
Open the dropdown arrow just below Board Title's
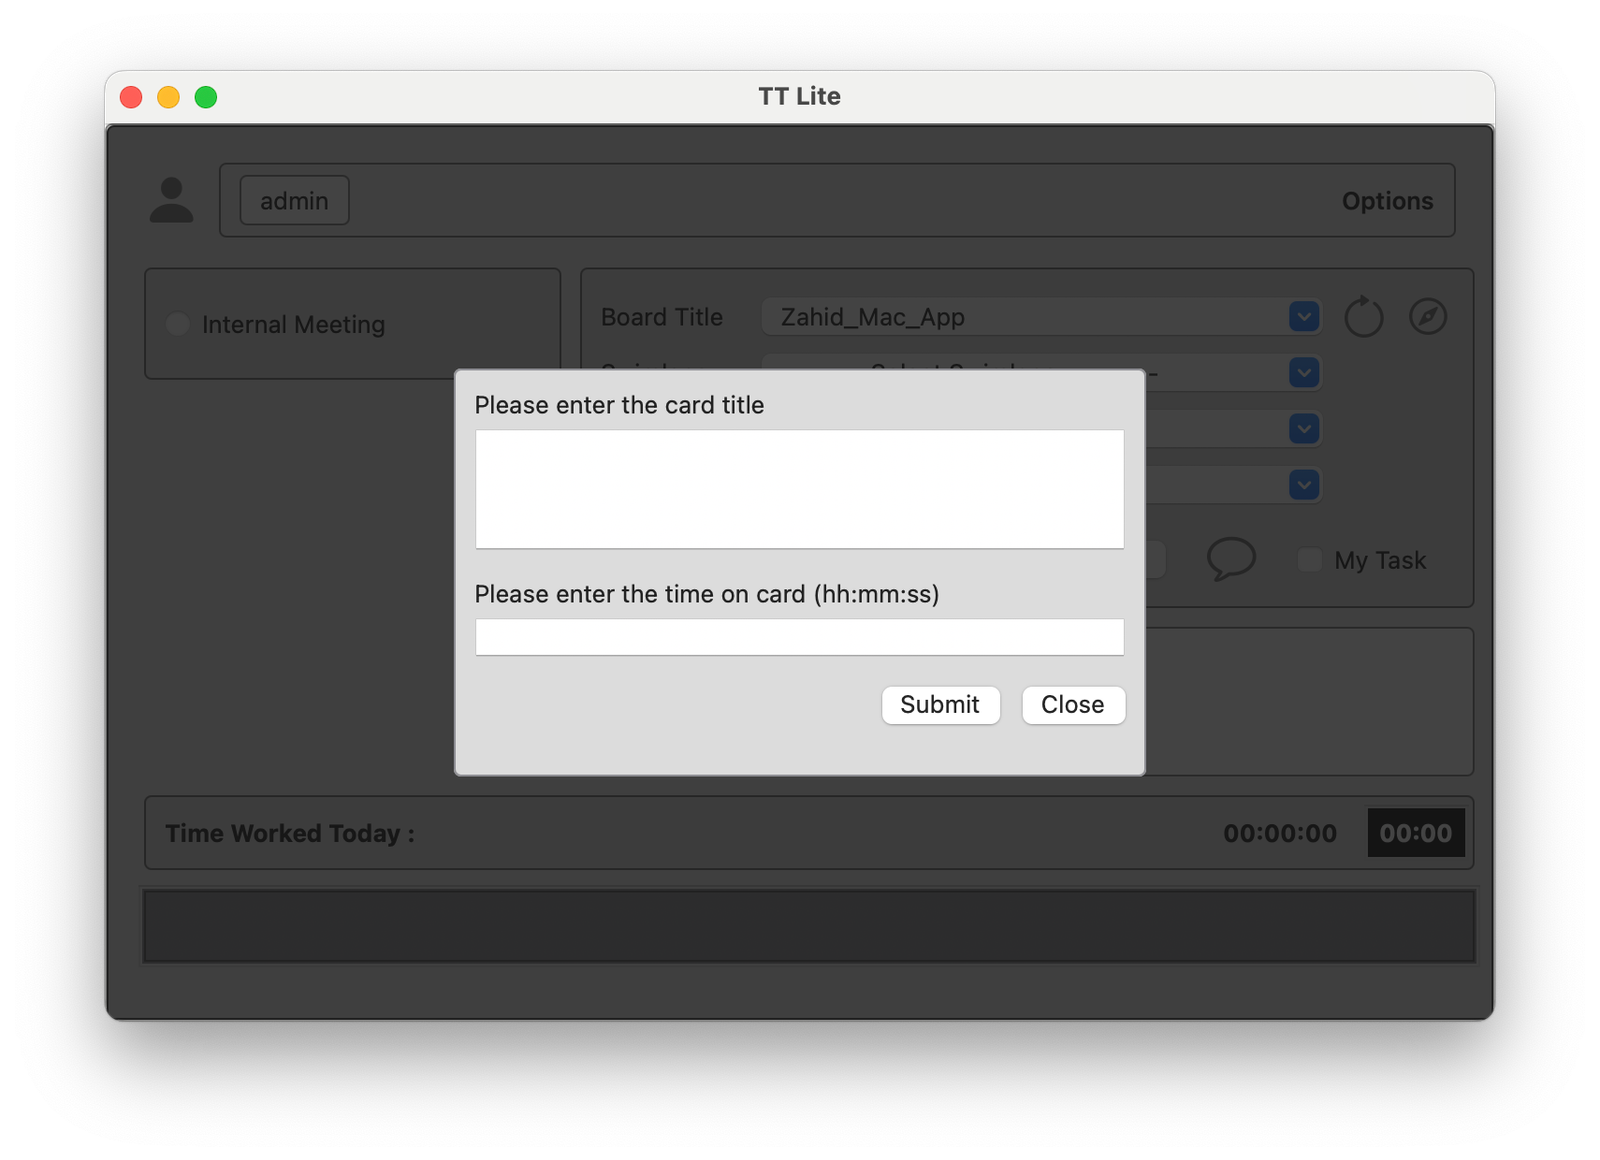(x=1303, y=373)
